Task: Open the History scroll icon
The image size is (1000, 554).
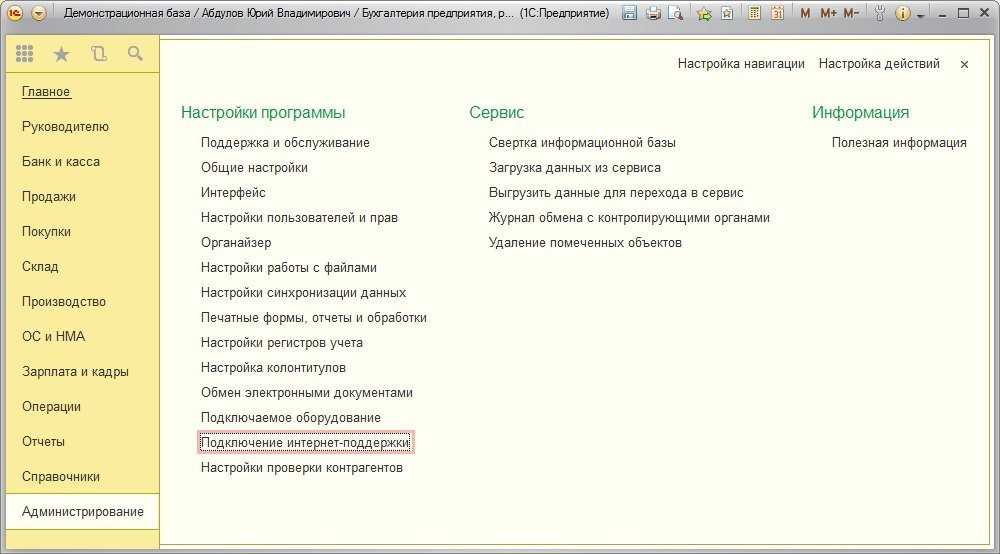Action: [x=98, y=54]
